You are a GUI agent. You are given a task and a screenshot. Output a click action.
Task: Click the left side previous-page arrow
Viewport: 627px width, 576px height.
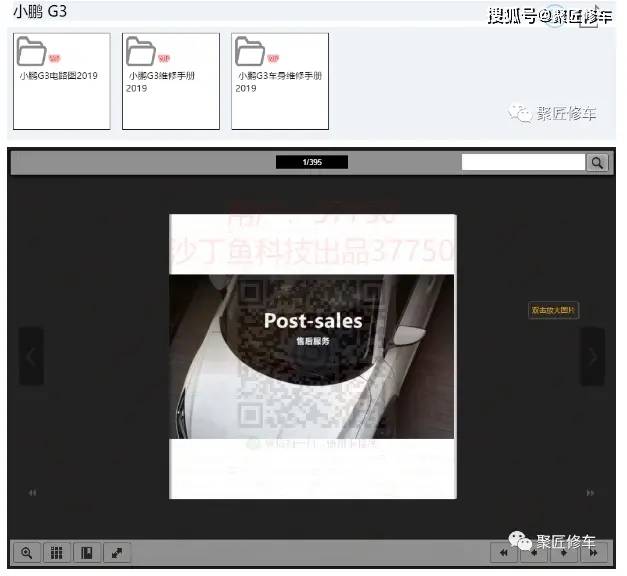point(31,356)
